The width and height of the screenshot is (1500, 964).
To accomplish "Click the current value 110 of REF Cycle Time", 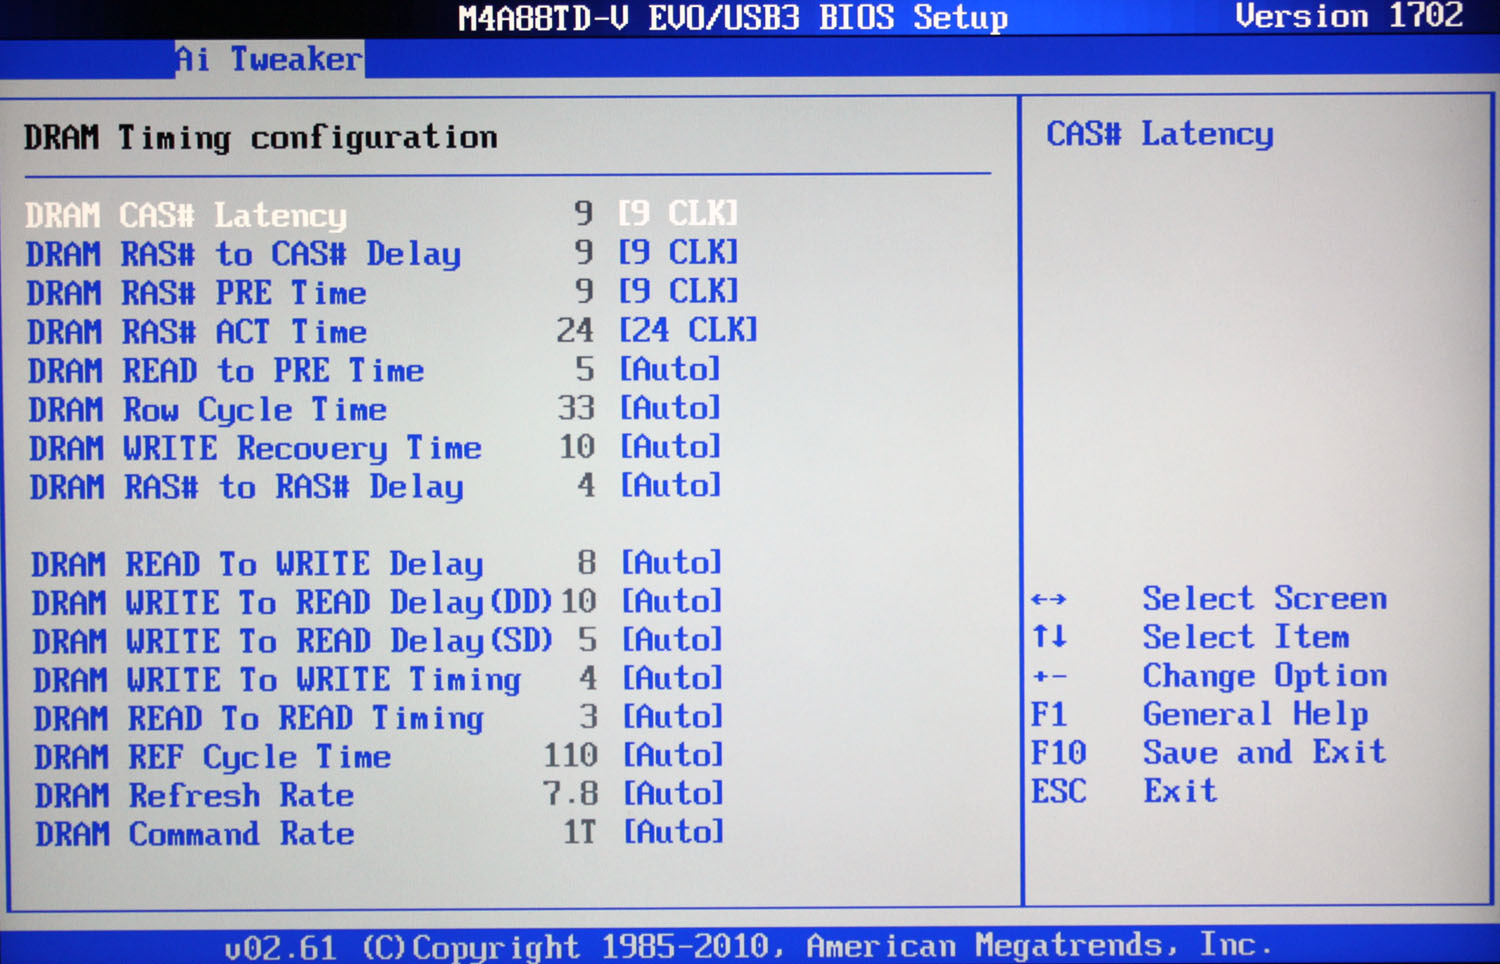I will 570,755.
